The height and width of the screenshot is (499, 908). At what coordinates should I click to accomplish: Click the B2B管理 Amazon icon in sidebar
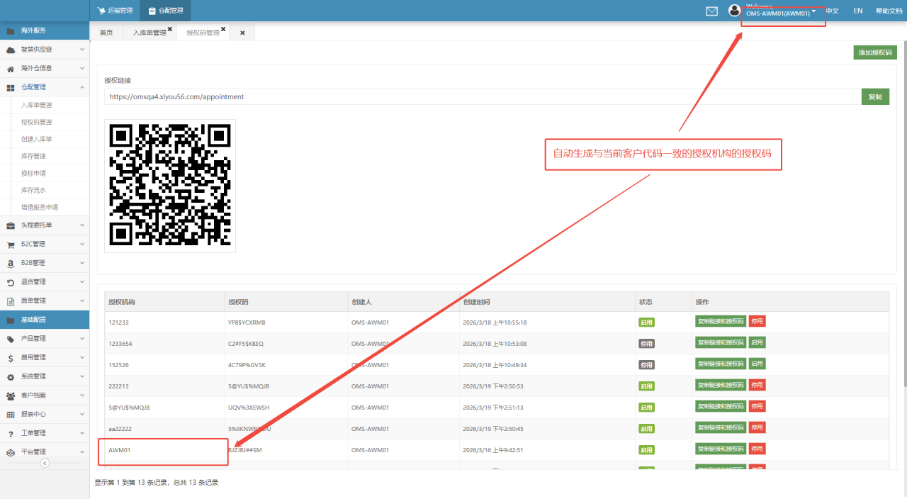coord(10,262)
